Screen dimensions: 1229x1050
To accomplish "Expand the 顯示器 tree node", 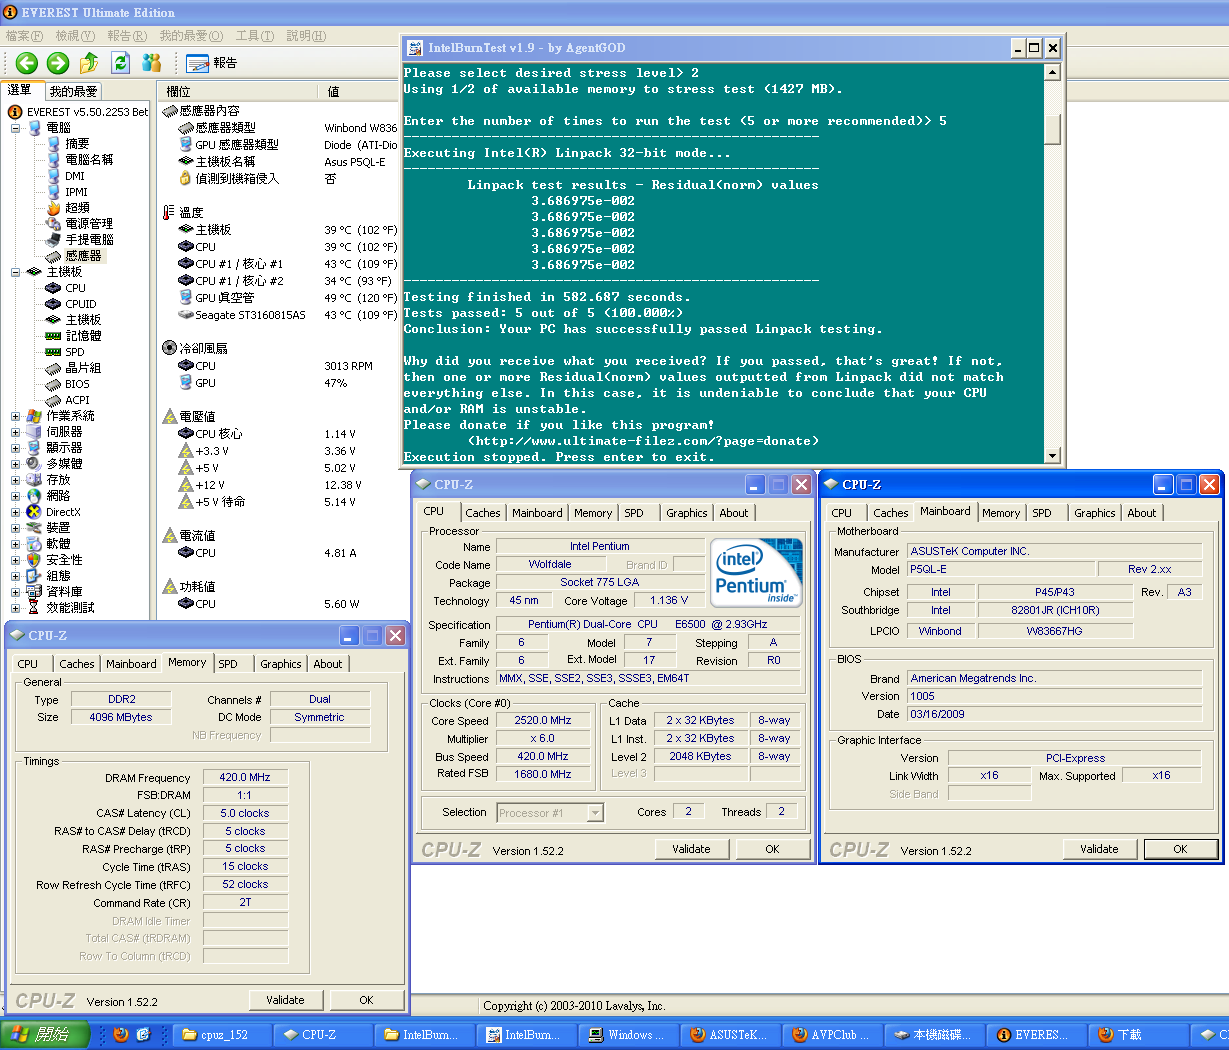I will pyautogui.click(x=15, y=448).
